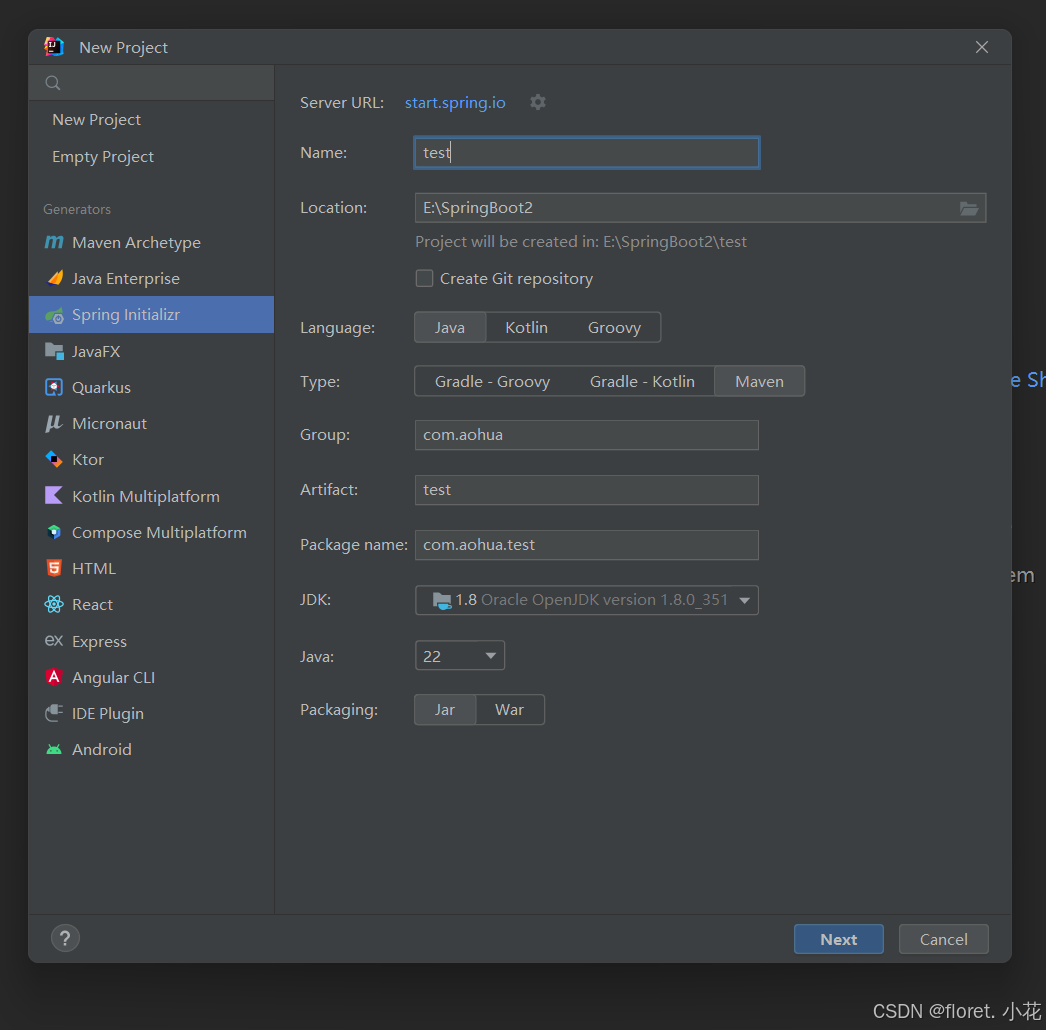Browse location with folder icon

pos(969,208)
